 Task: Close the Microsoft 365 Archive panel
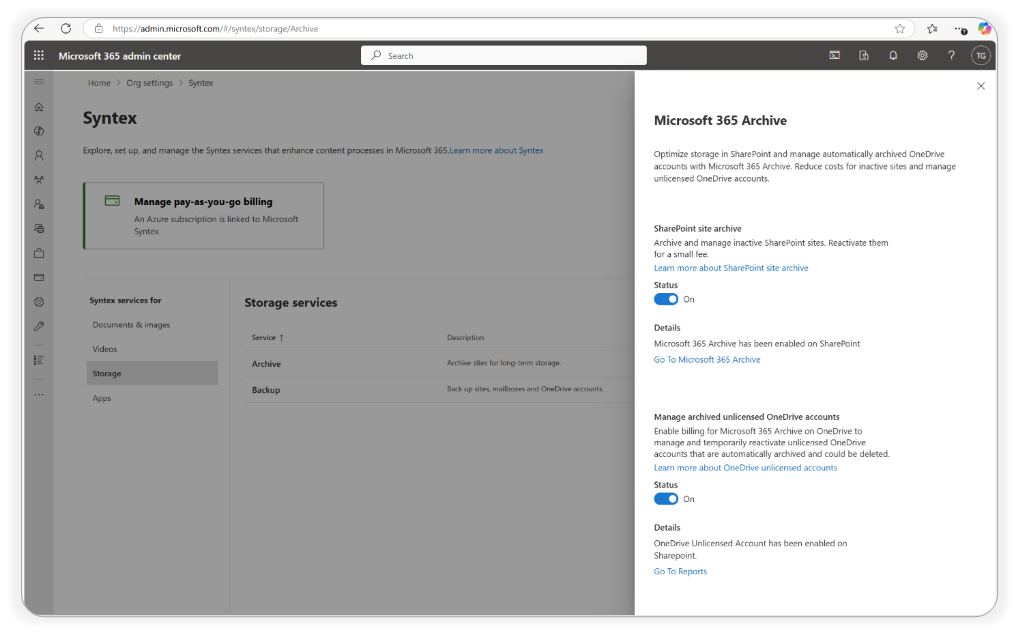pyautogui.click(x=981, y=86)
